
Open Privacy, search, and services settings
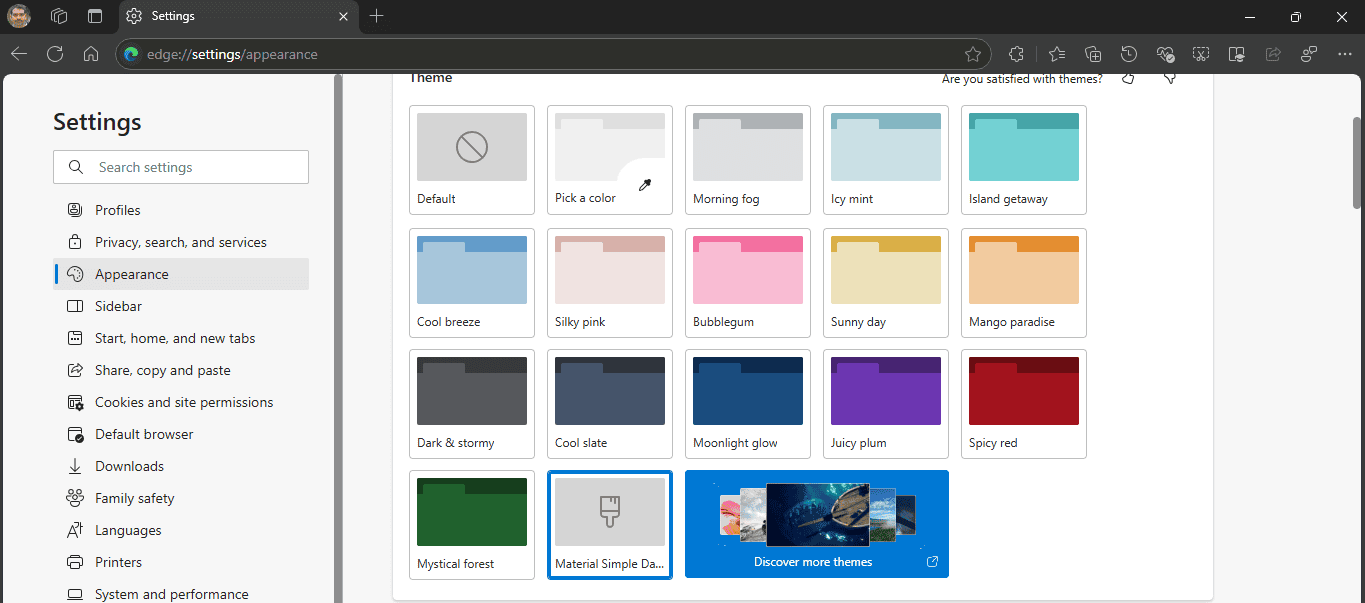pos(180,242)
